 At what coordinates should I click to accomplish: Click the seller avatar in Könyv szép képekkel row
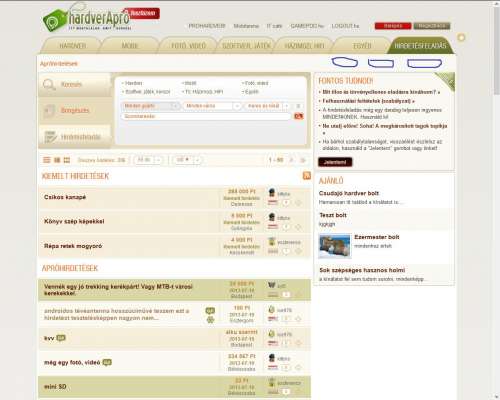point(272,217)
